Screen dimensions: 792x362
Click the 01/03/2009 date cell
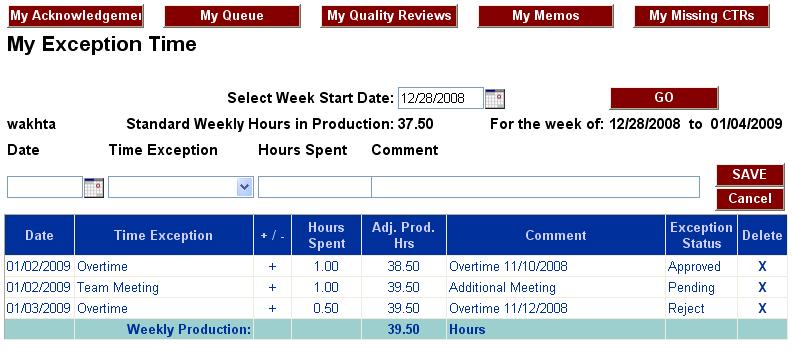click(38, 308)
